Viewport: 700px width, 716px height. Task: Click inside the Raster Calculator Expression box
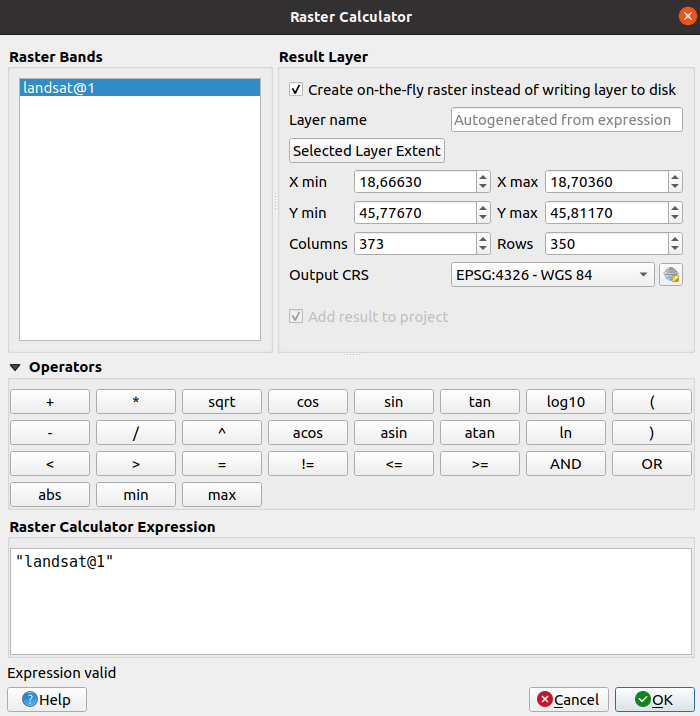(x=349, y=601)
